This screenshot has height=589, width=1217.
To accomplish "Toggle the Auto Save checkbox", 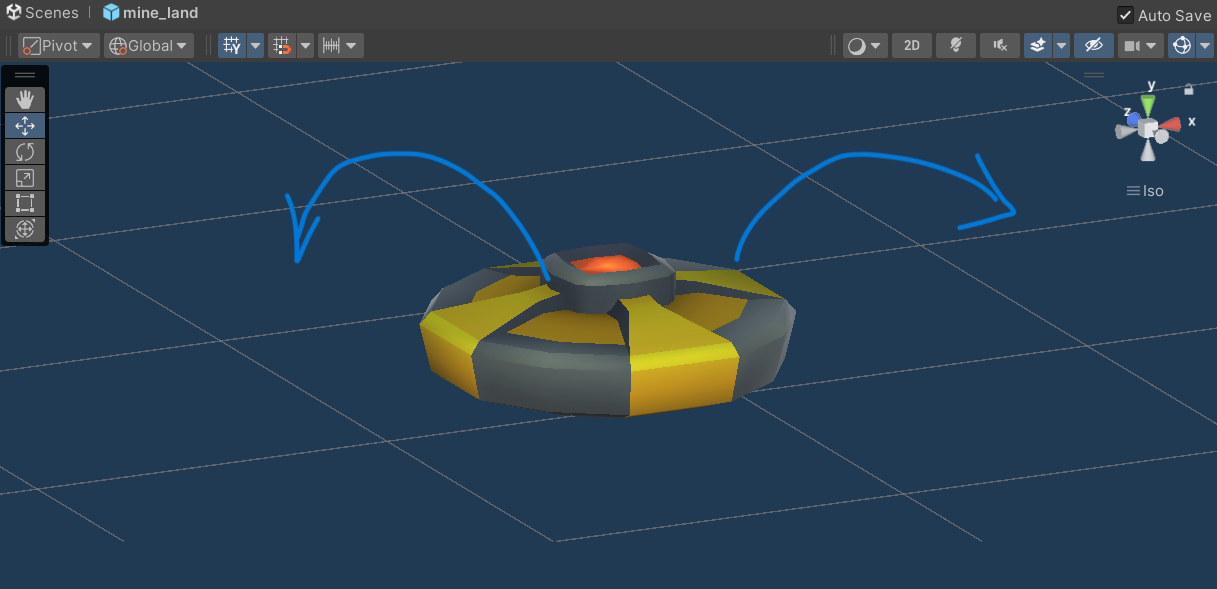I will click(x=1126, y=15).
